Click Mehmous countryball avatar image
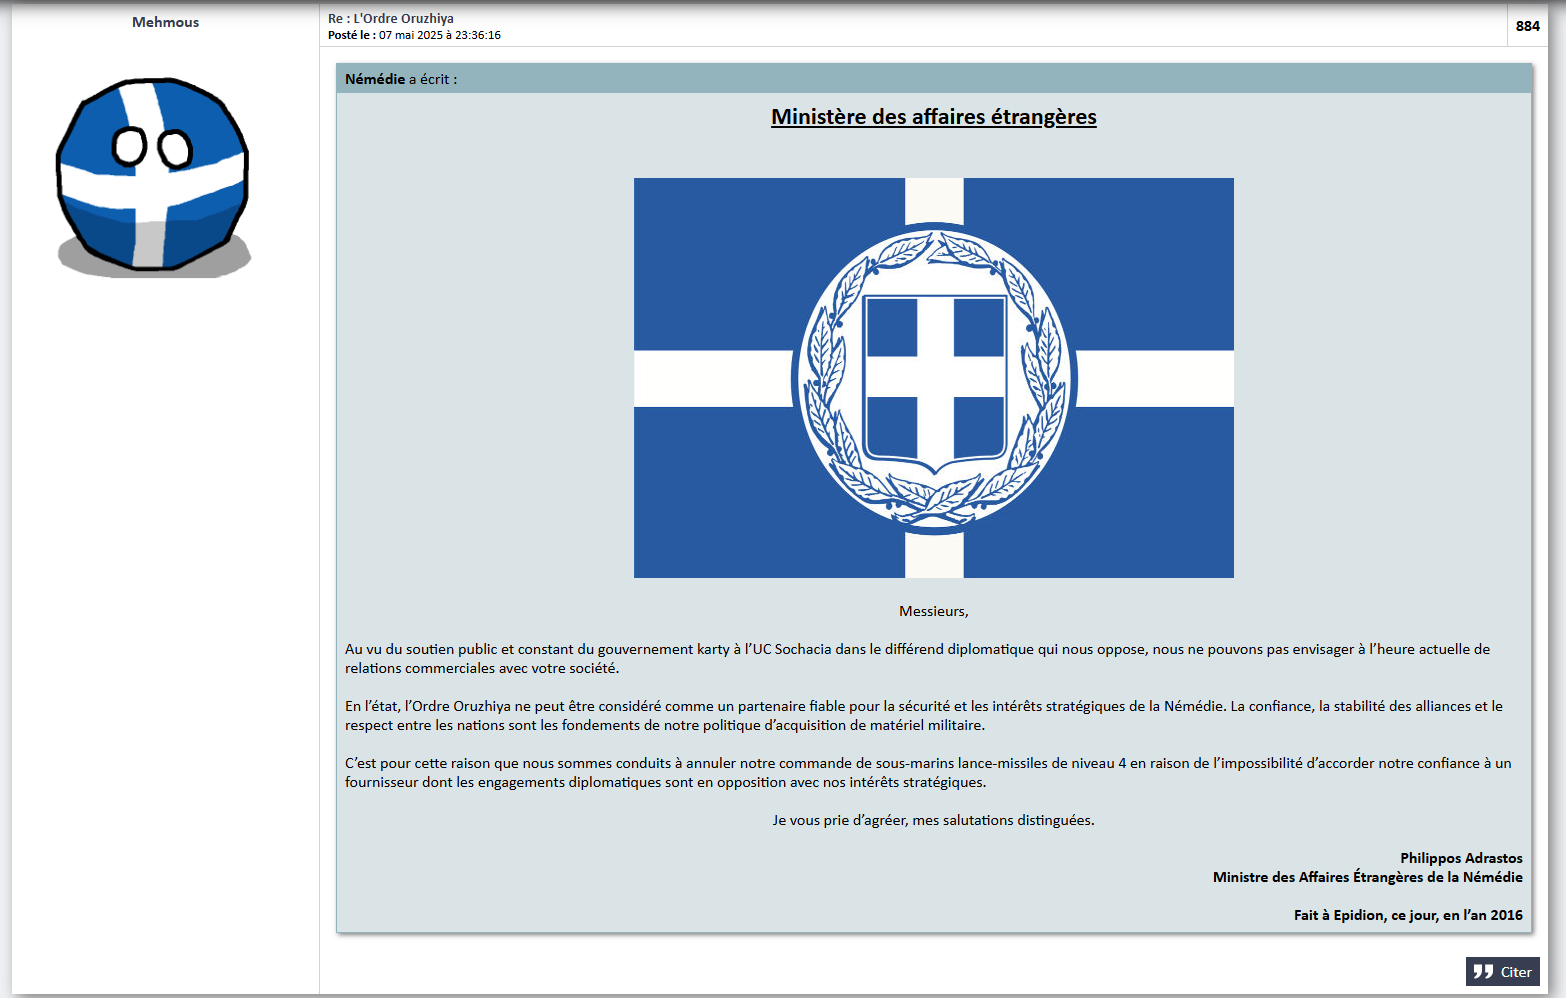The image size is (1566, 998). coord(153,177)
